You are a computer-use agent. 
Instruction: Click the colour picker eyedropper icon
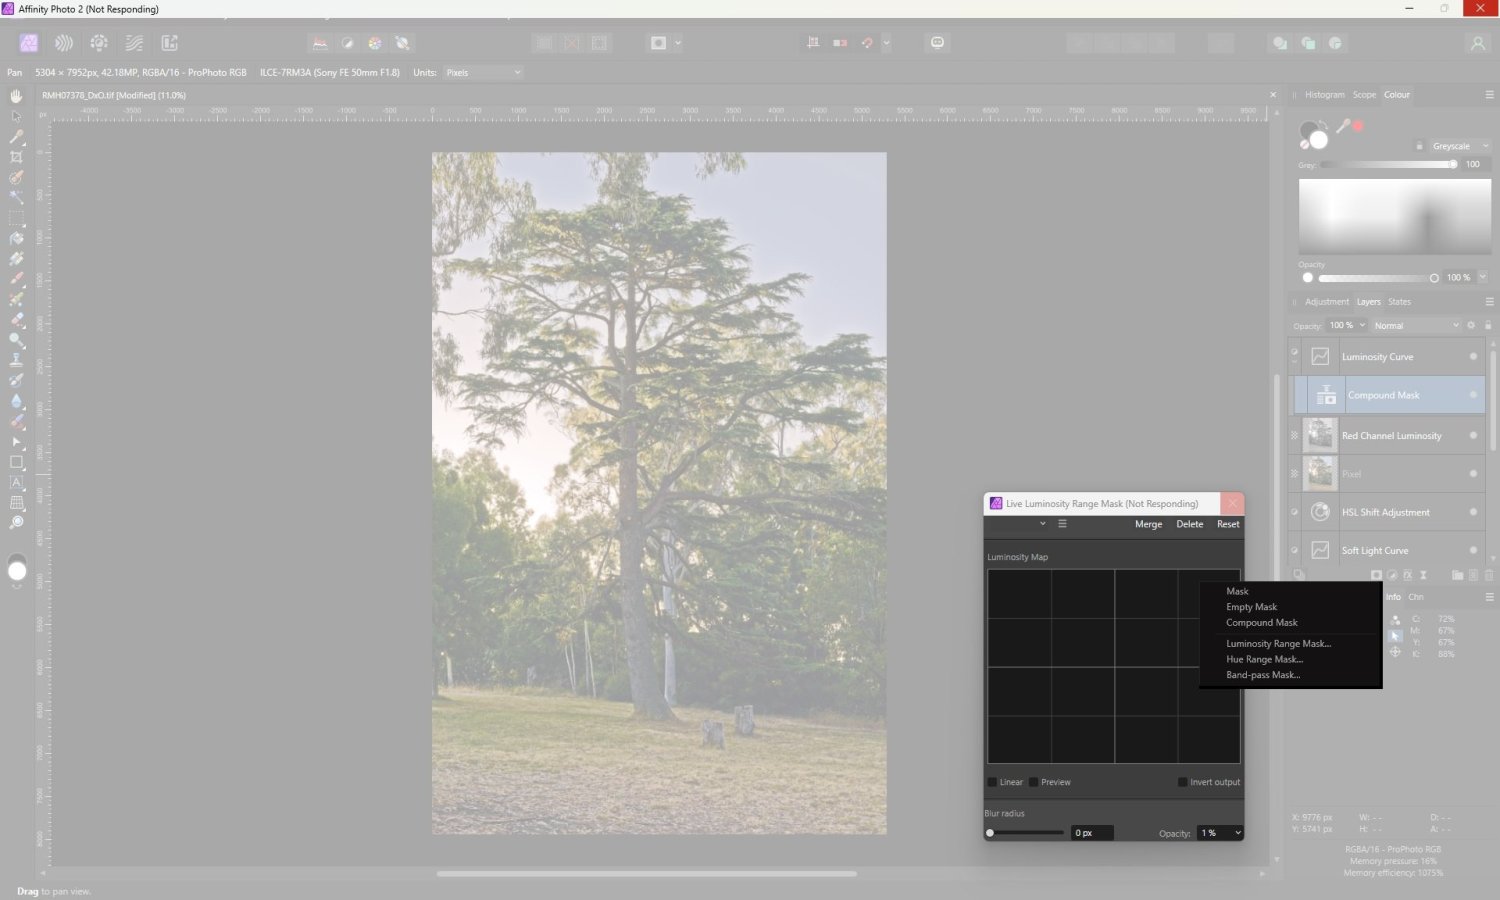(1343, 126)
